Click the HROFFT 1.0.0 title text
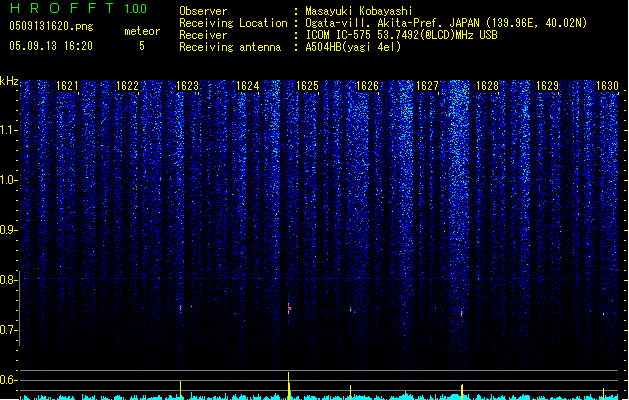The width and height of the screenshot is (629, 400). coord(79,8)
